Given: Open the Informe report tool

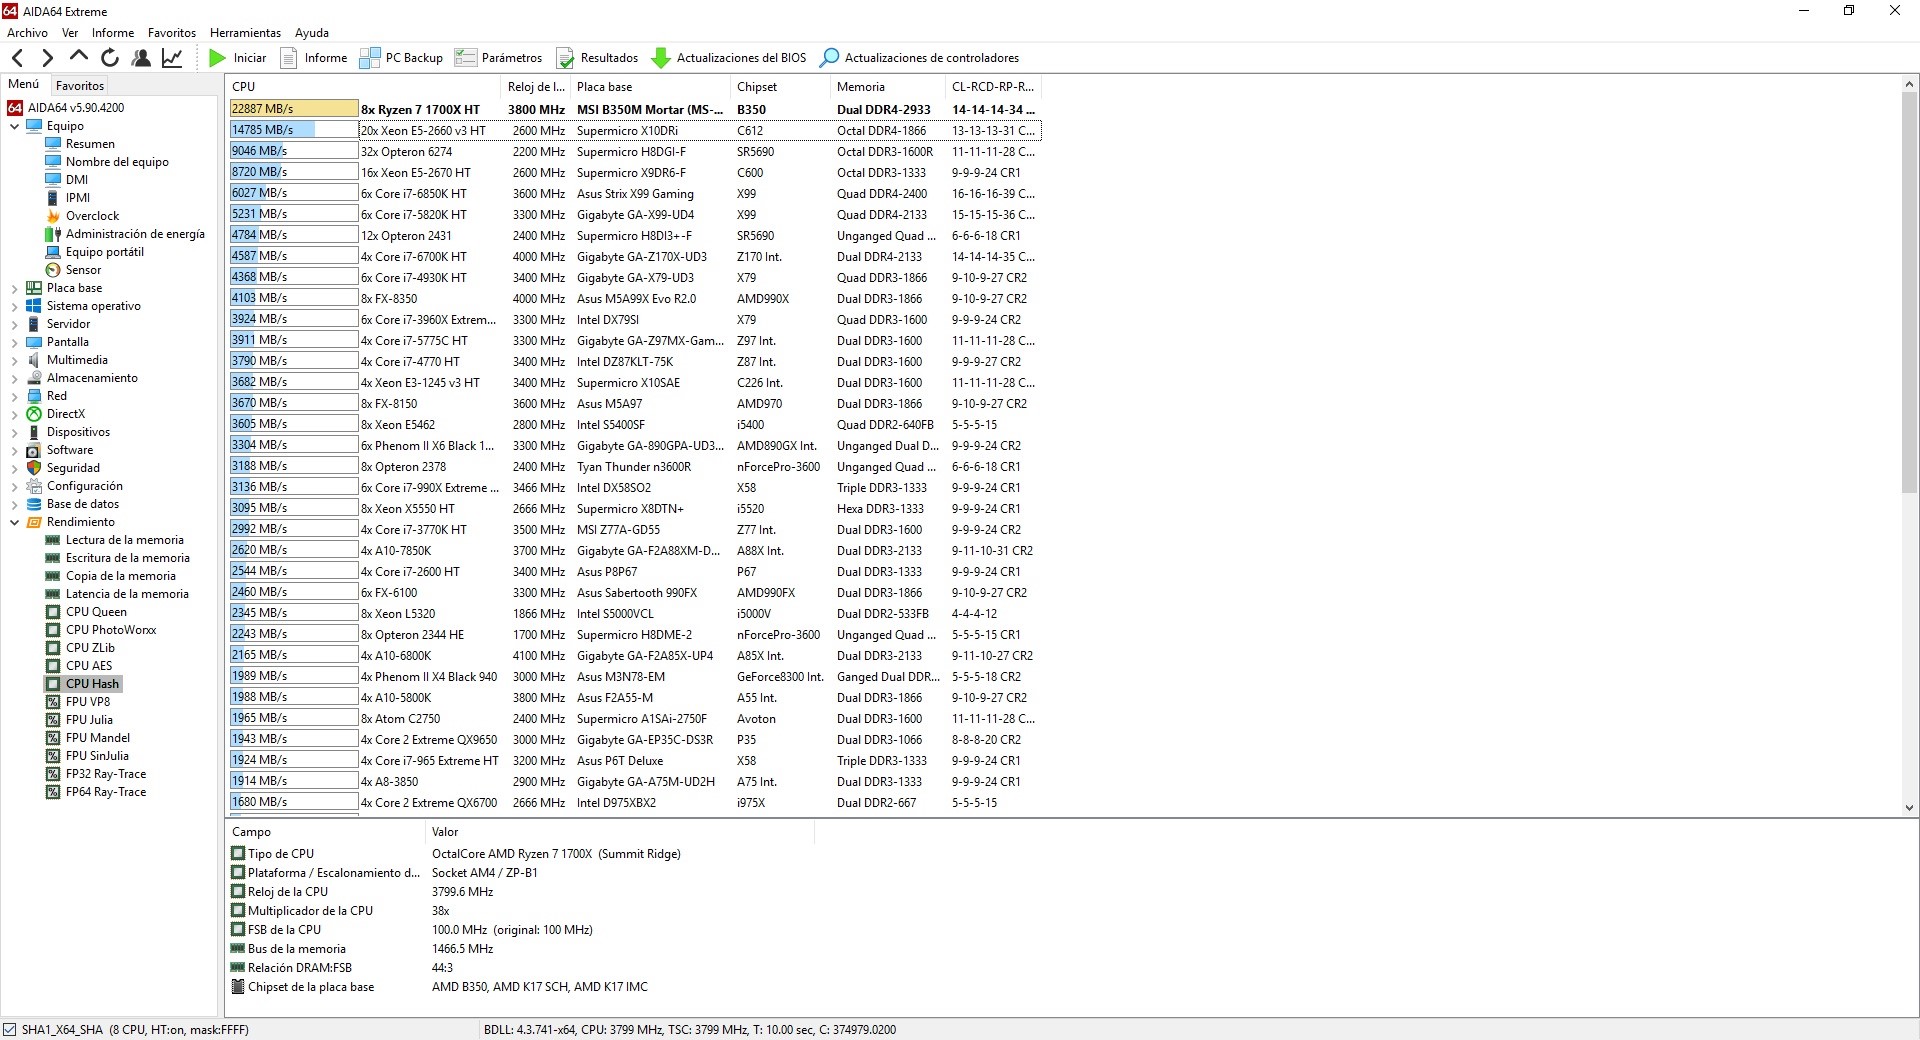Looking at the screenshot, I should click(x=314, y=58).
